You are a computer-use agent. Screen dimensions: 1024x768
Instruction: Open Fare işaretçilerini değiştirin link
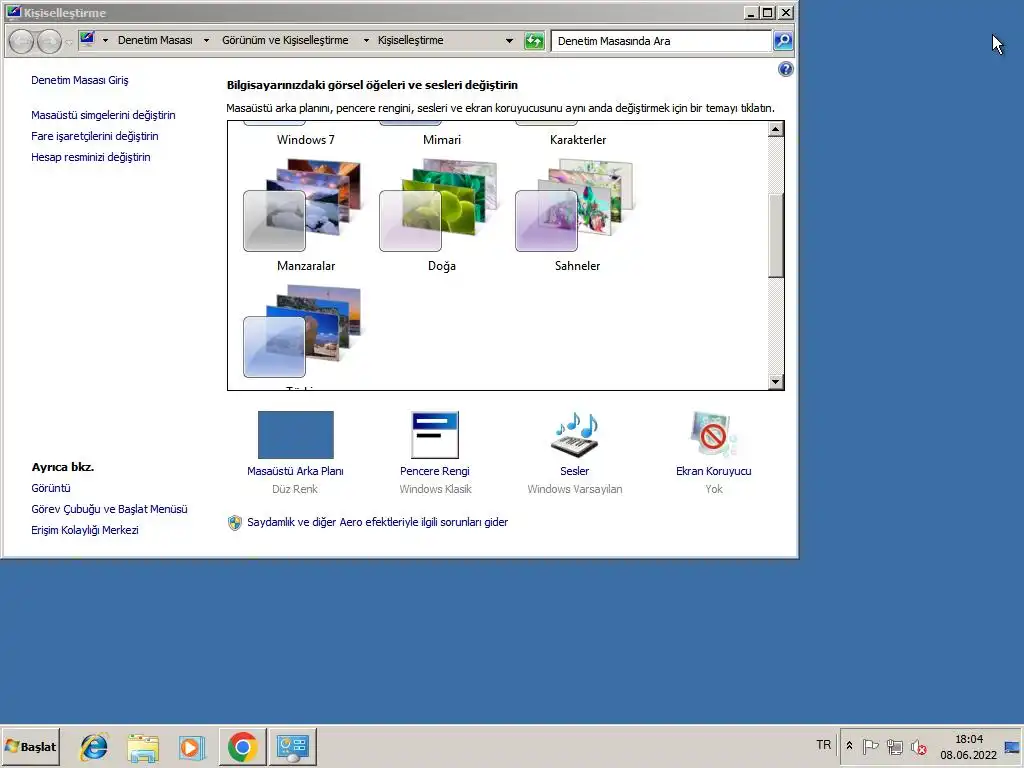[95, 136]
